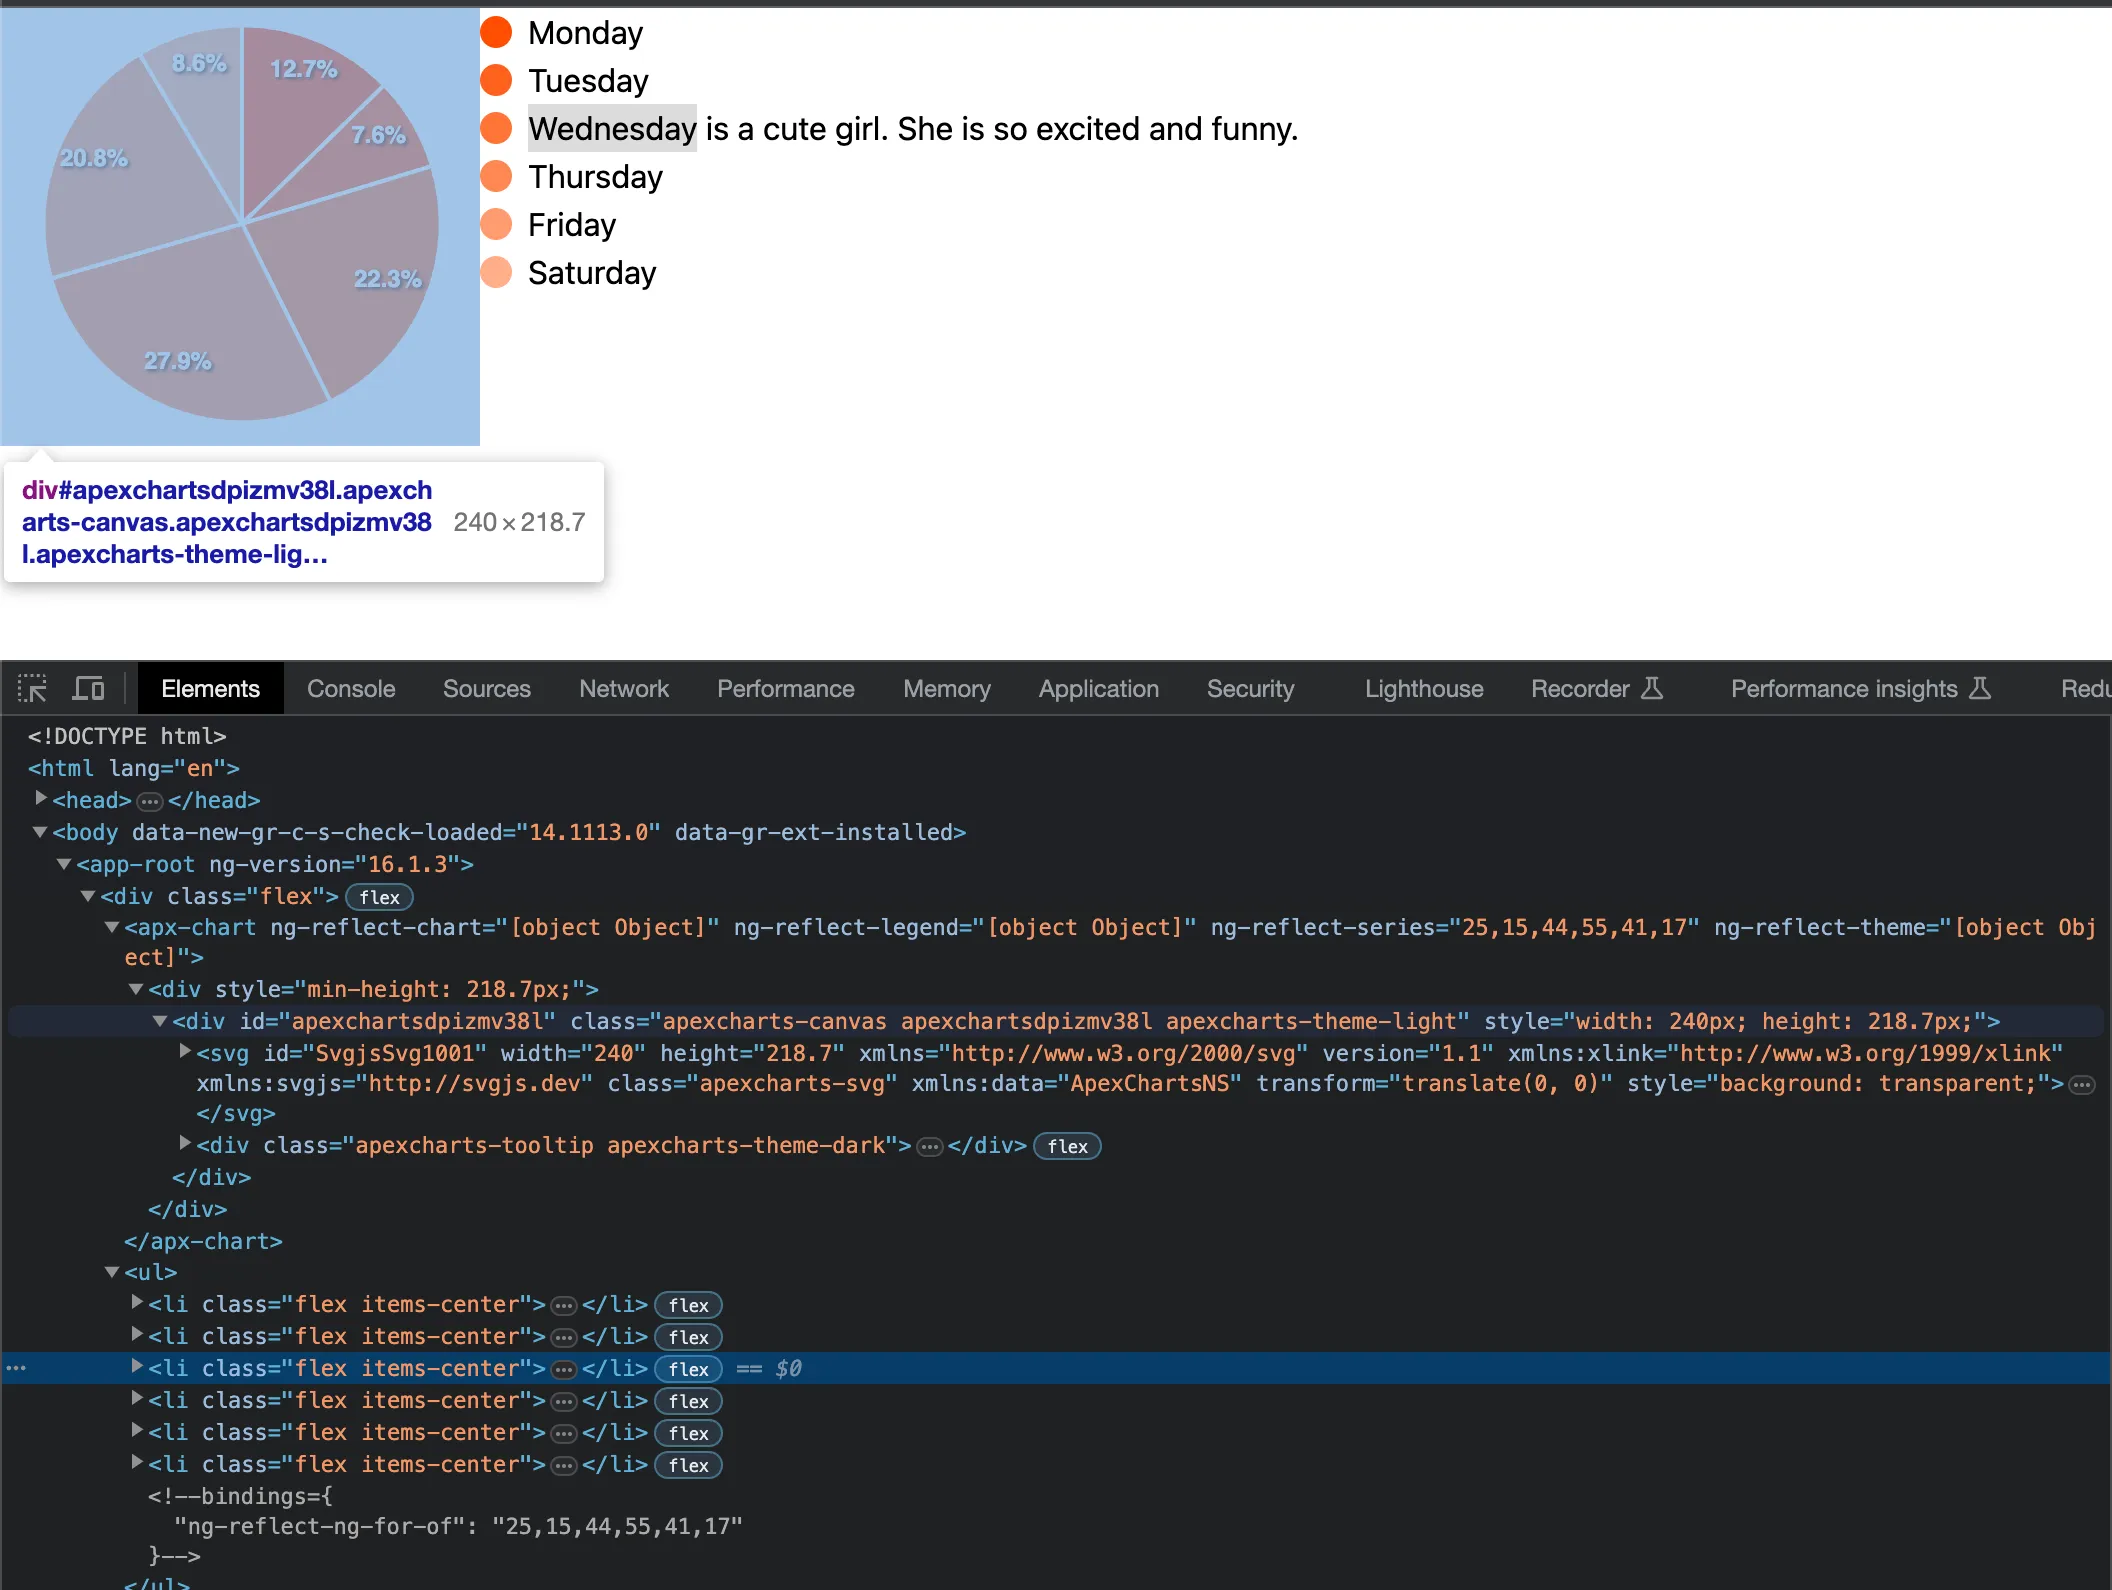This screenshot has height=1590, width=2112.
Task: Collapse the ul element node
Action: click(x=112, y=1272)
